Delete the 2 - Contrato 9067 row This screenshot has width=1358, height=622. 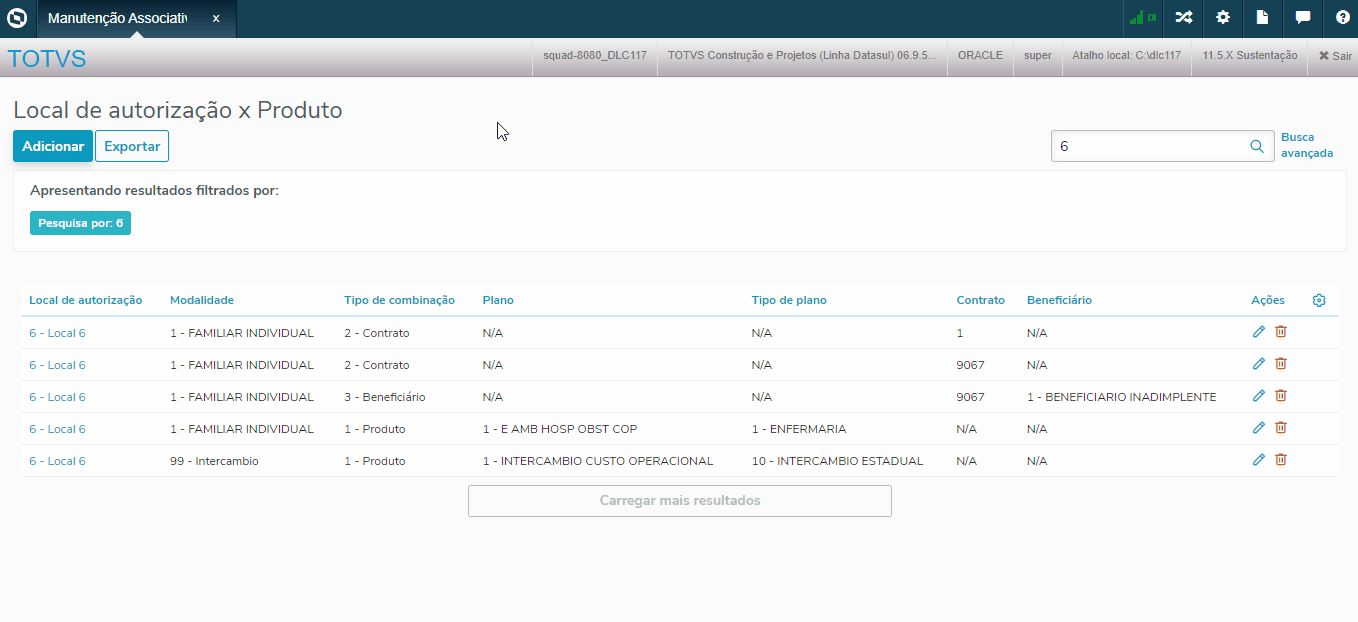(1281, 364)
